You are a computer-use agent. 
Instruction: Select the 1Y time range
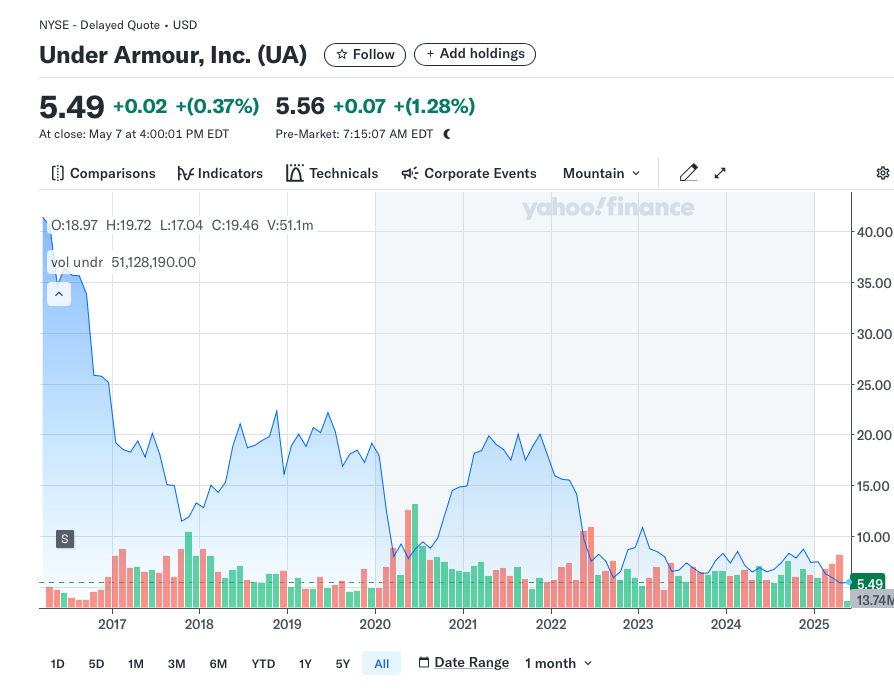[x=306, y=664]
